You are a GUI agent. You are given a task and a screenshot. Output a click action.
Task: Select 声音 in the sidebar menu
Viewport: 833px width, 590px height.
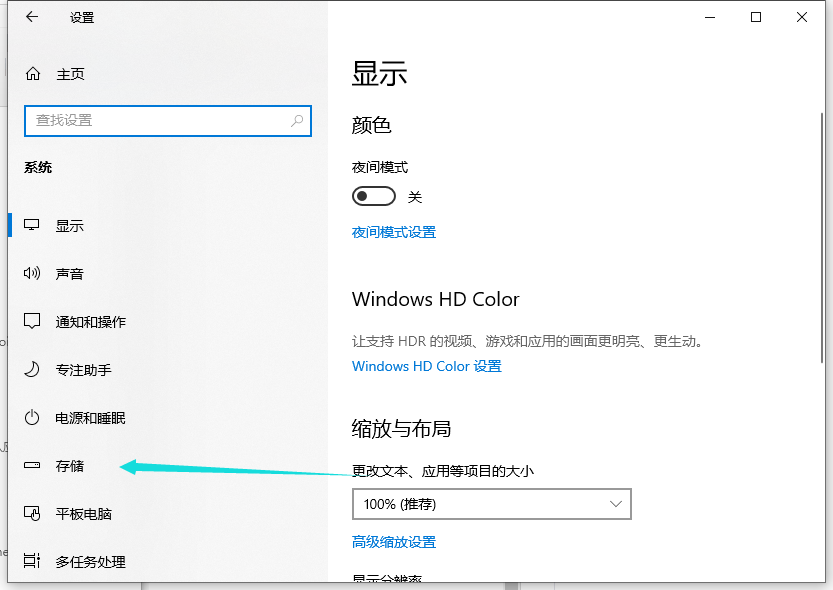click(x=70, y=274)
